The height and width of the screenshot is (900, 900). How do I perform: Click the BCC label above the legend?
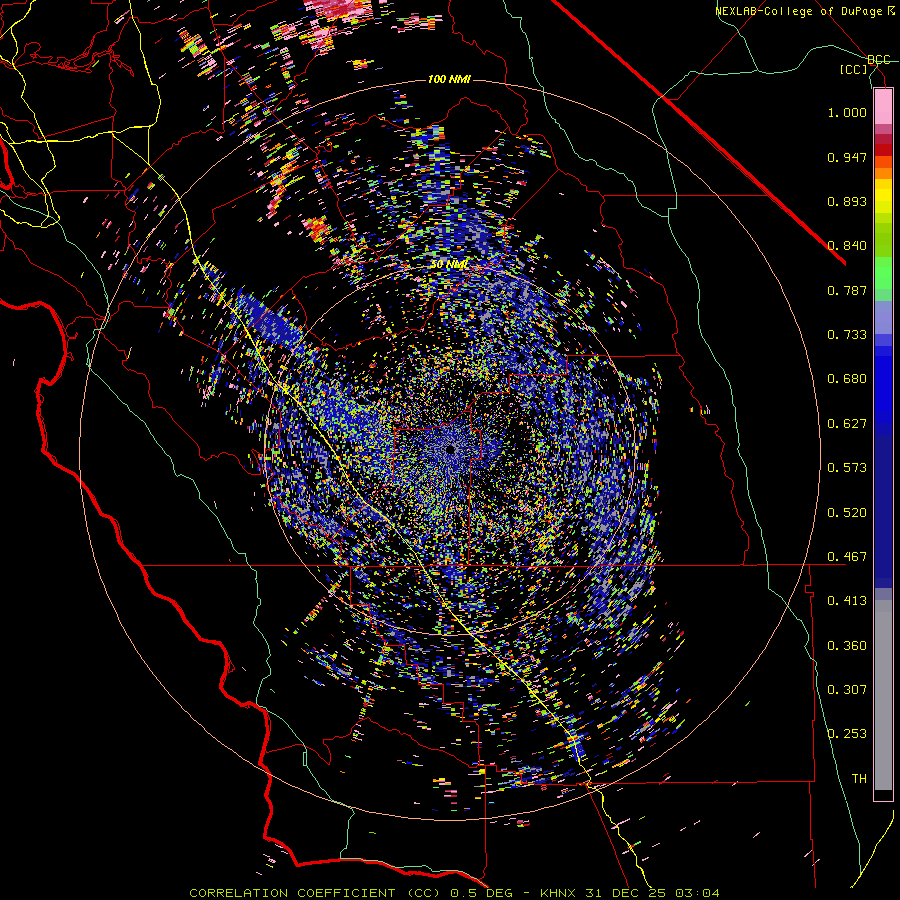878,60
